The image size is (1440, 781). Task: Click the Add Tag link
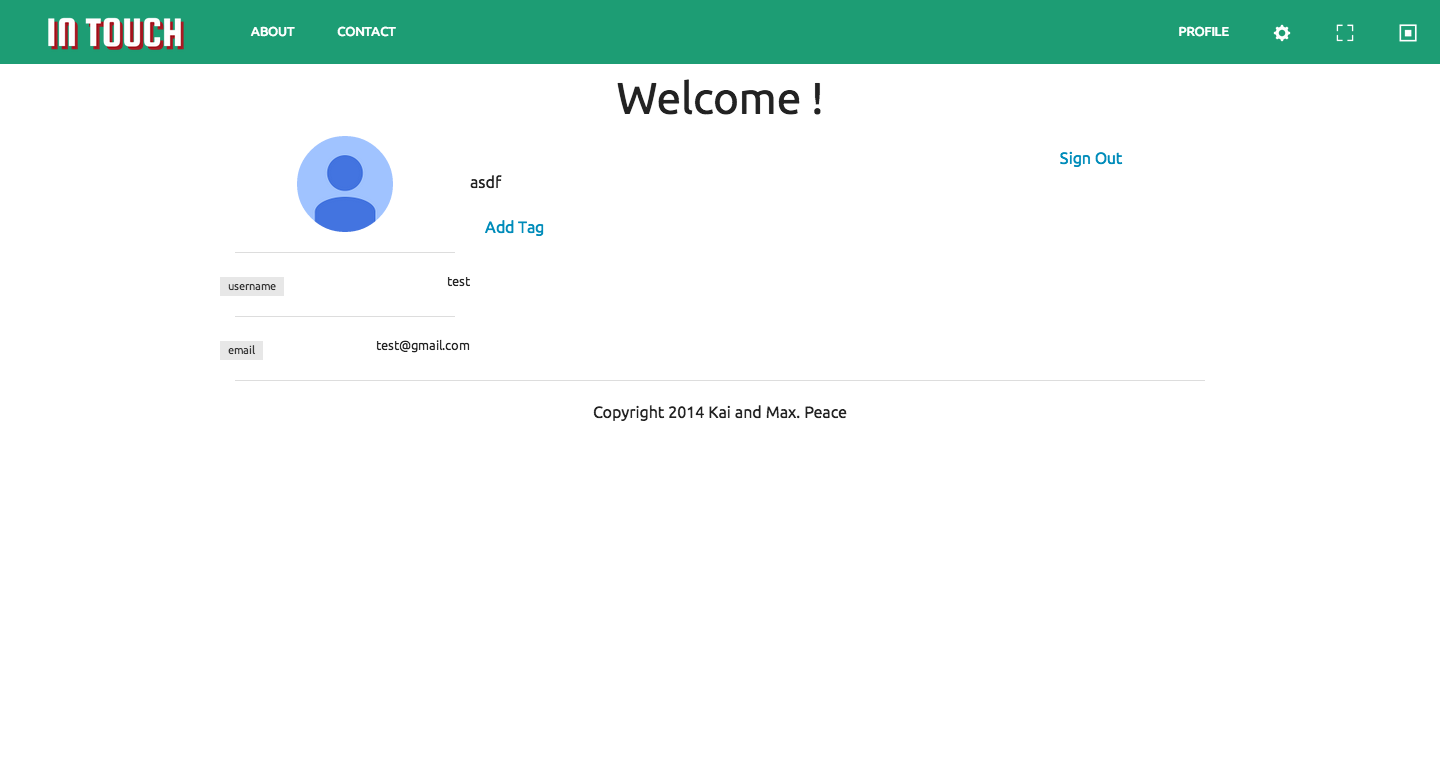(514, 227)
